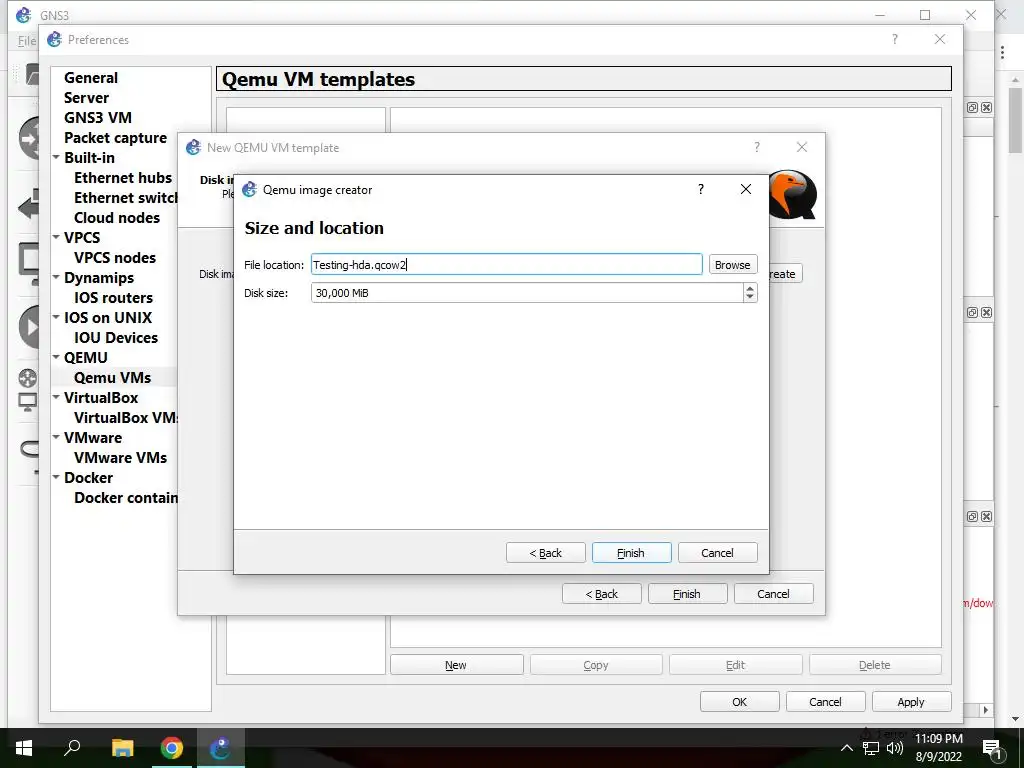This screenshot has height=768, width=1024.
Task: Open Cloud nodes preferences
Action: click(x=117, y=217)
